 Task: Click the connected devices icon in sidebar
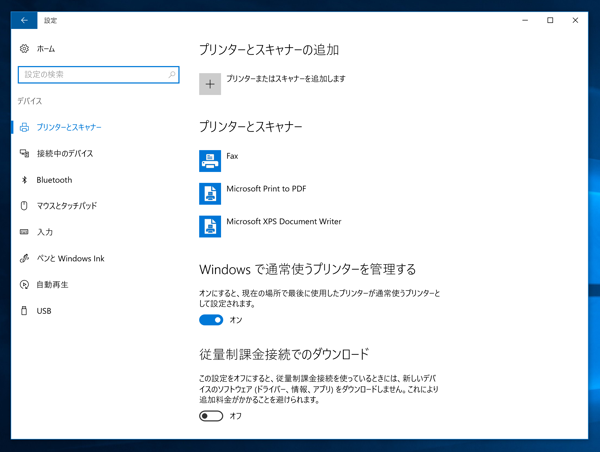pos(24,153)
